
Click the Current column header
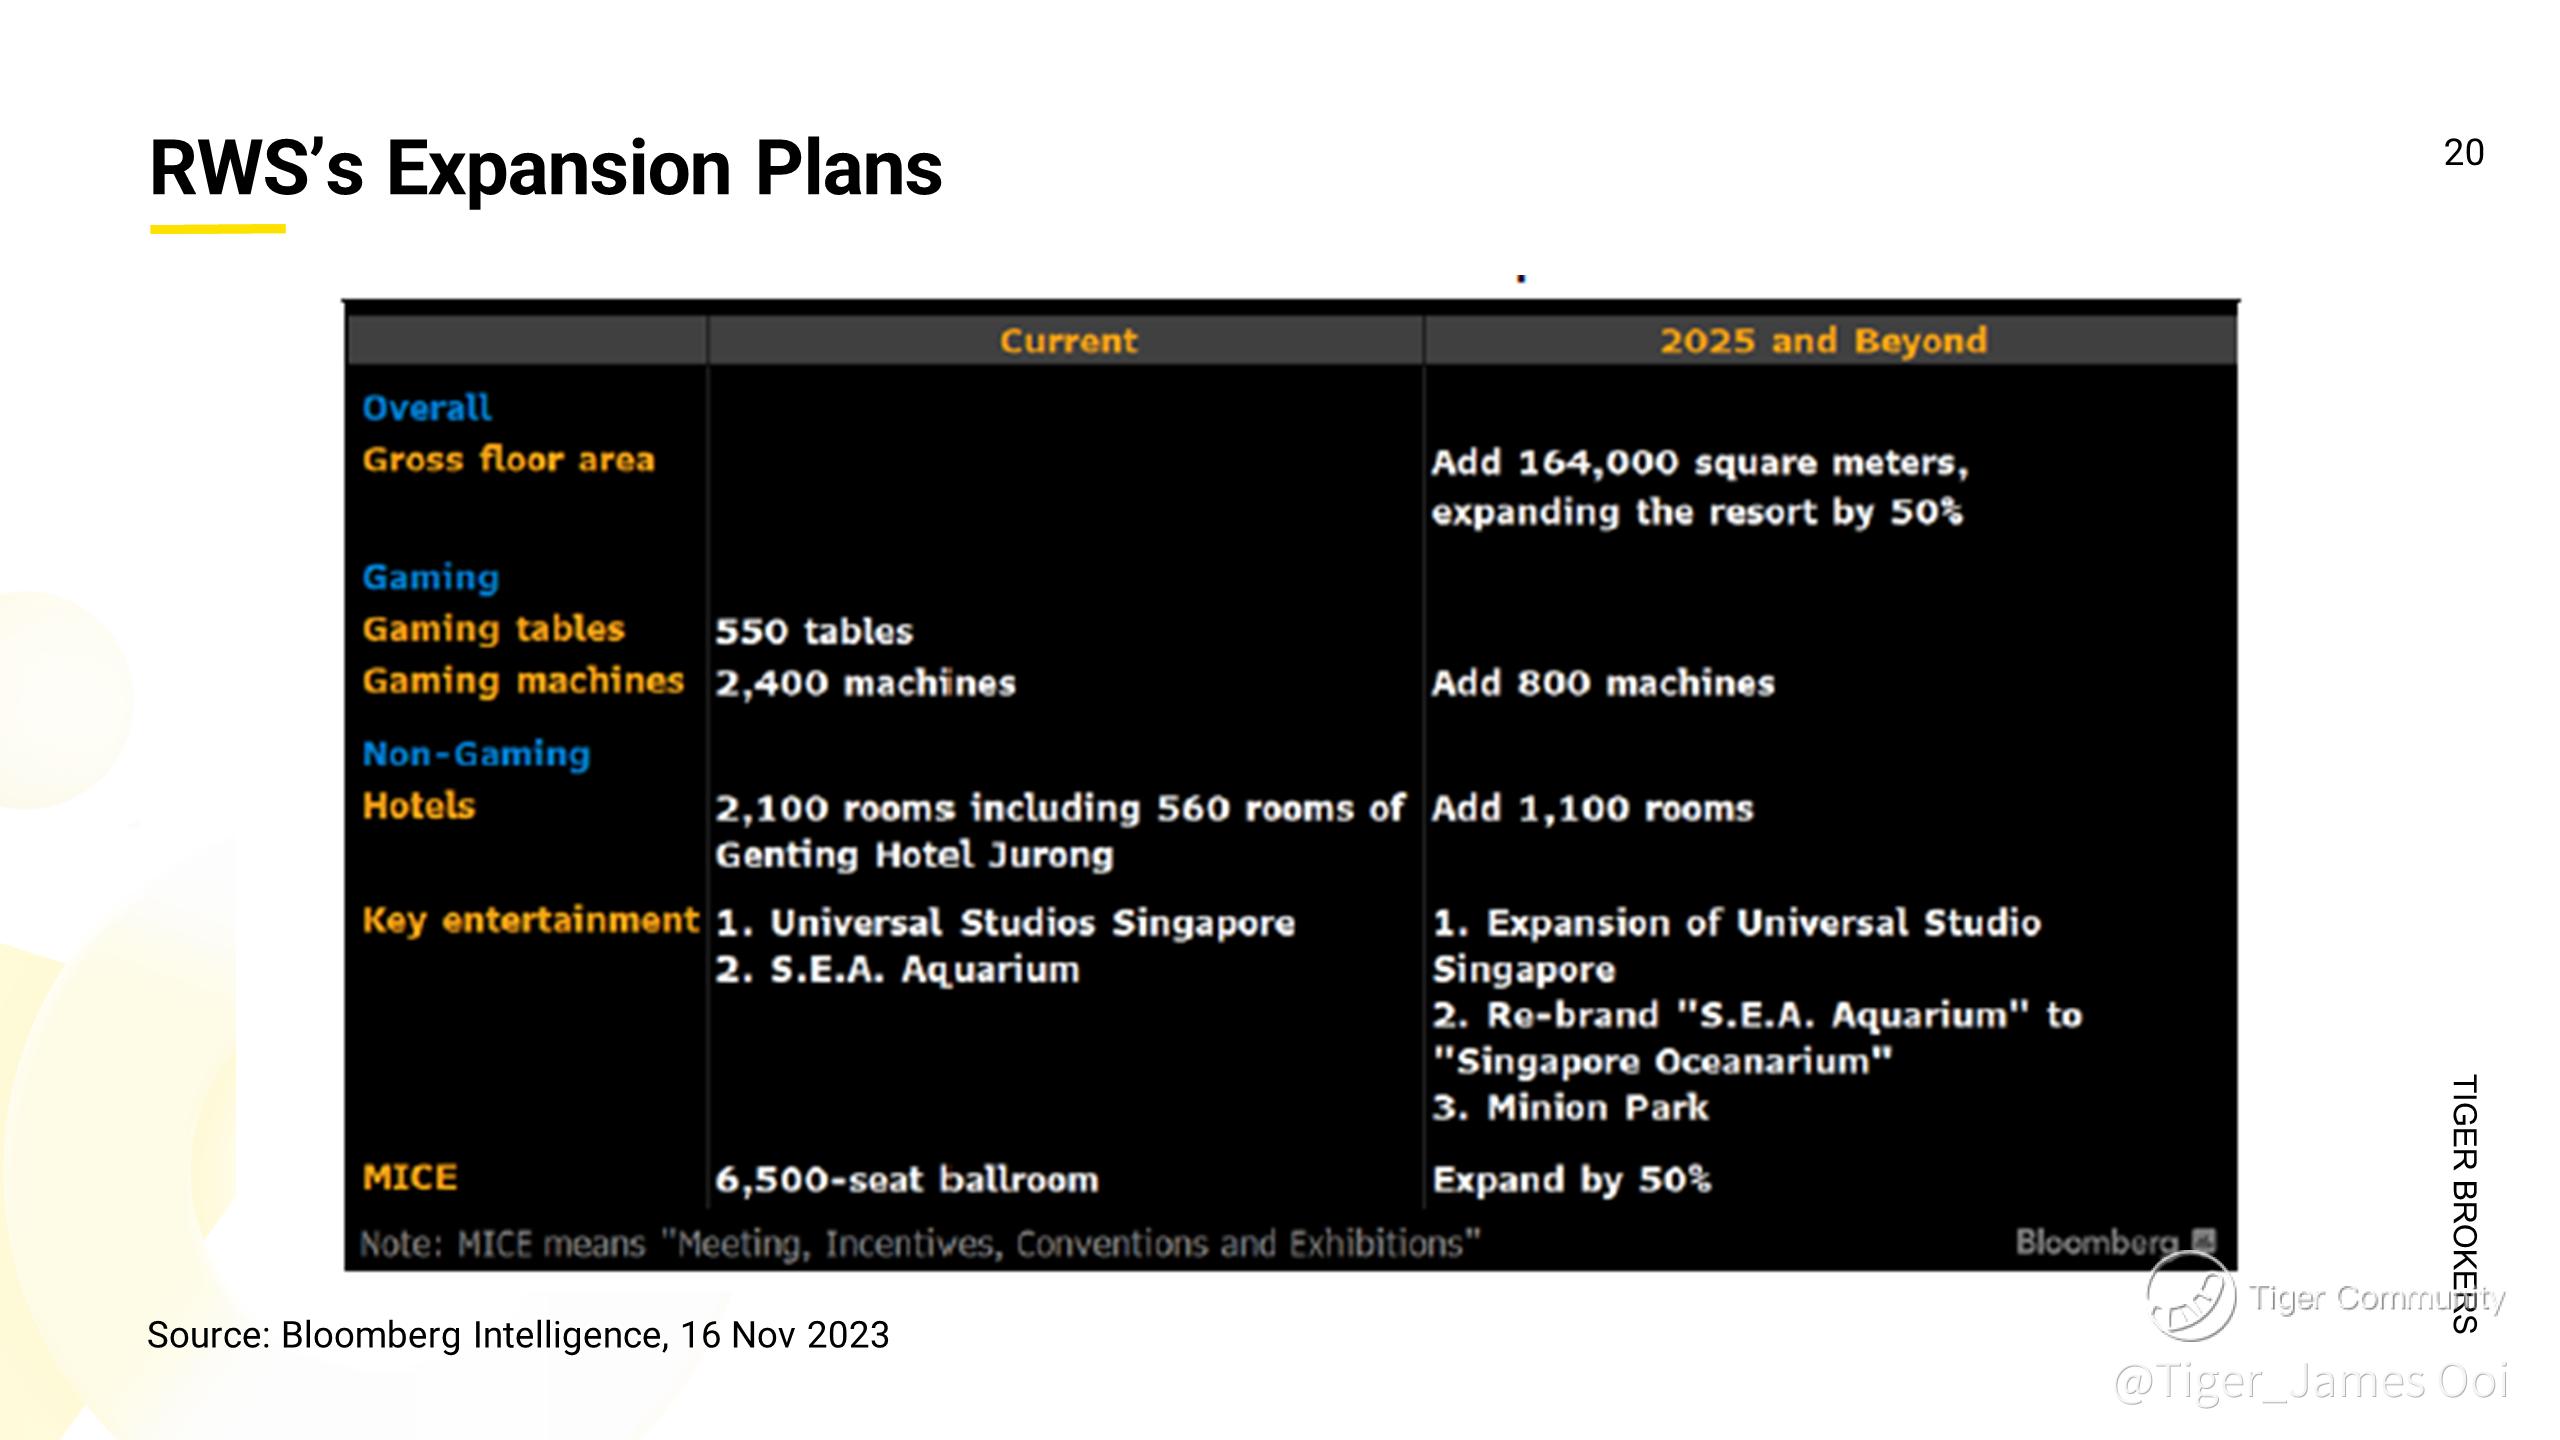coord(1068,341)
